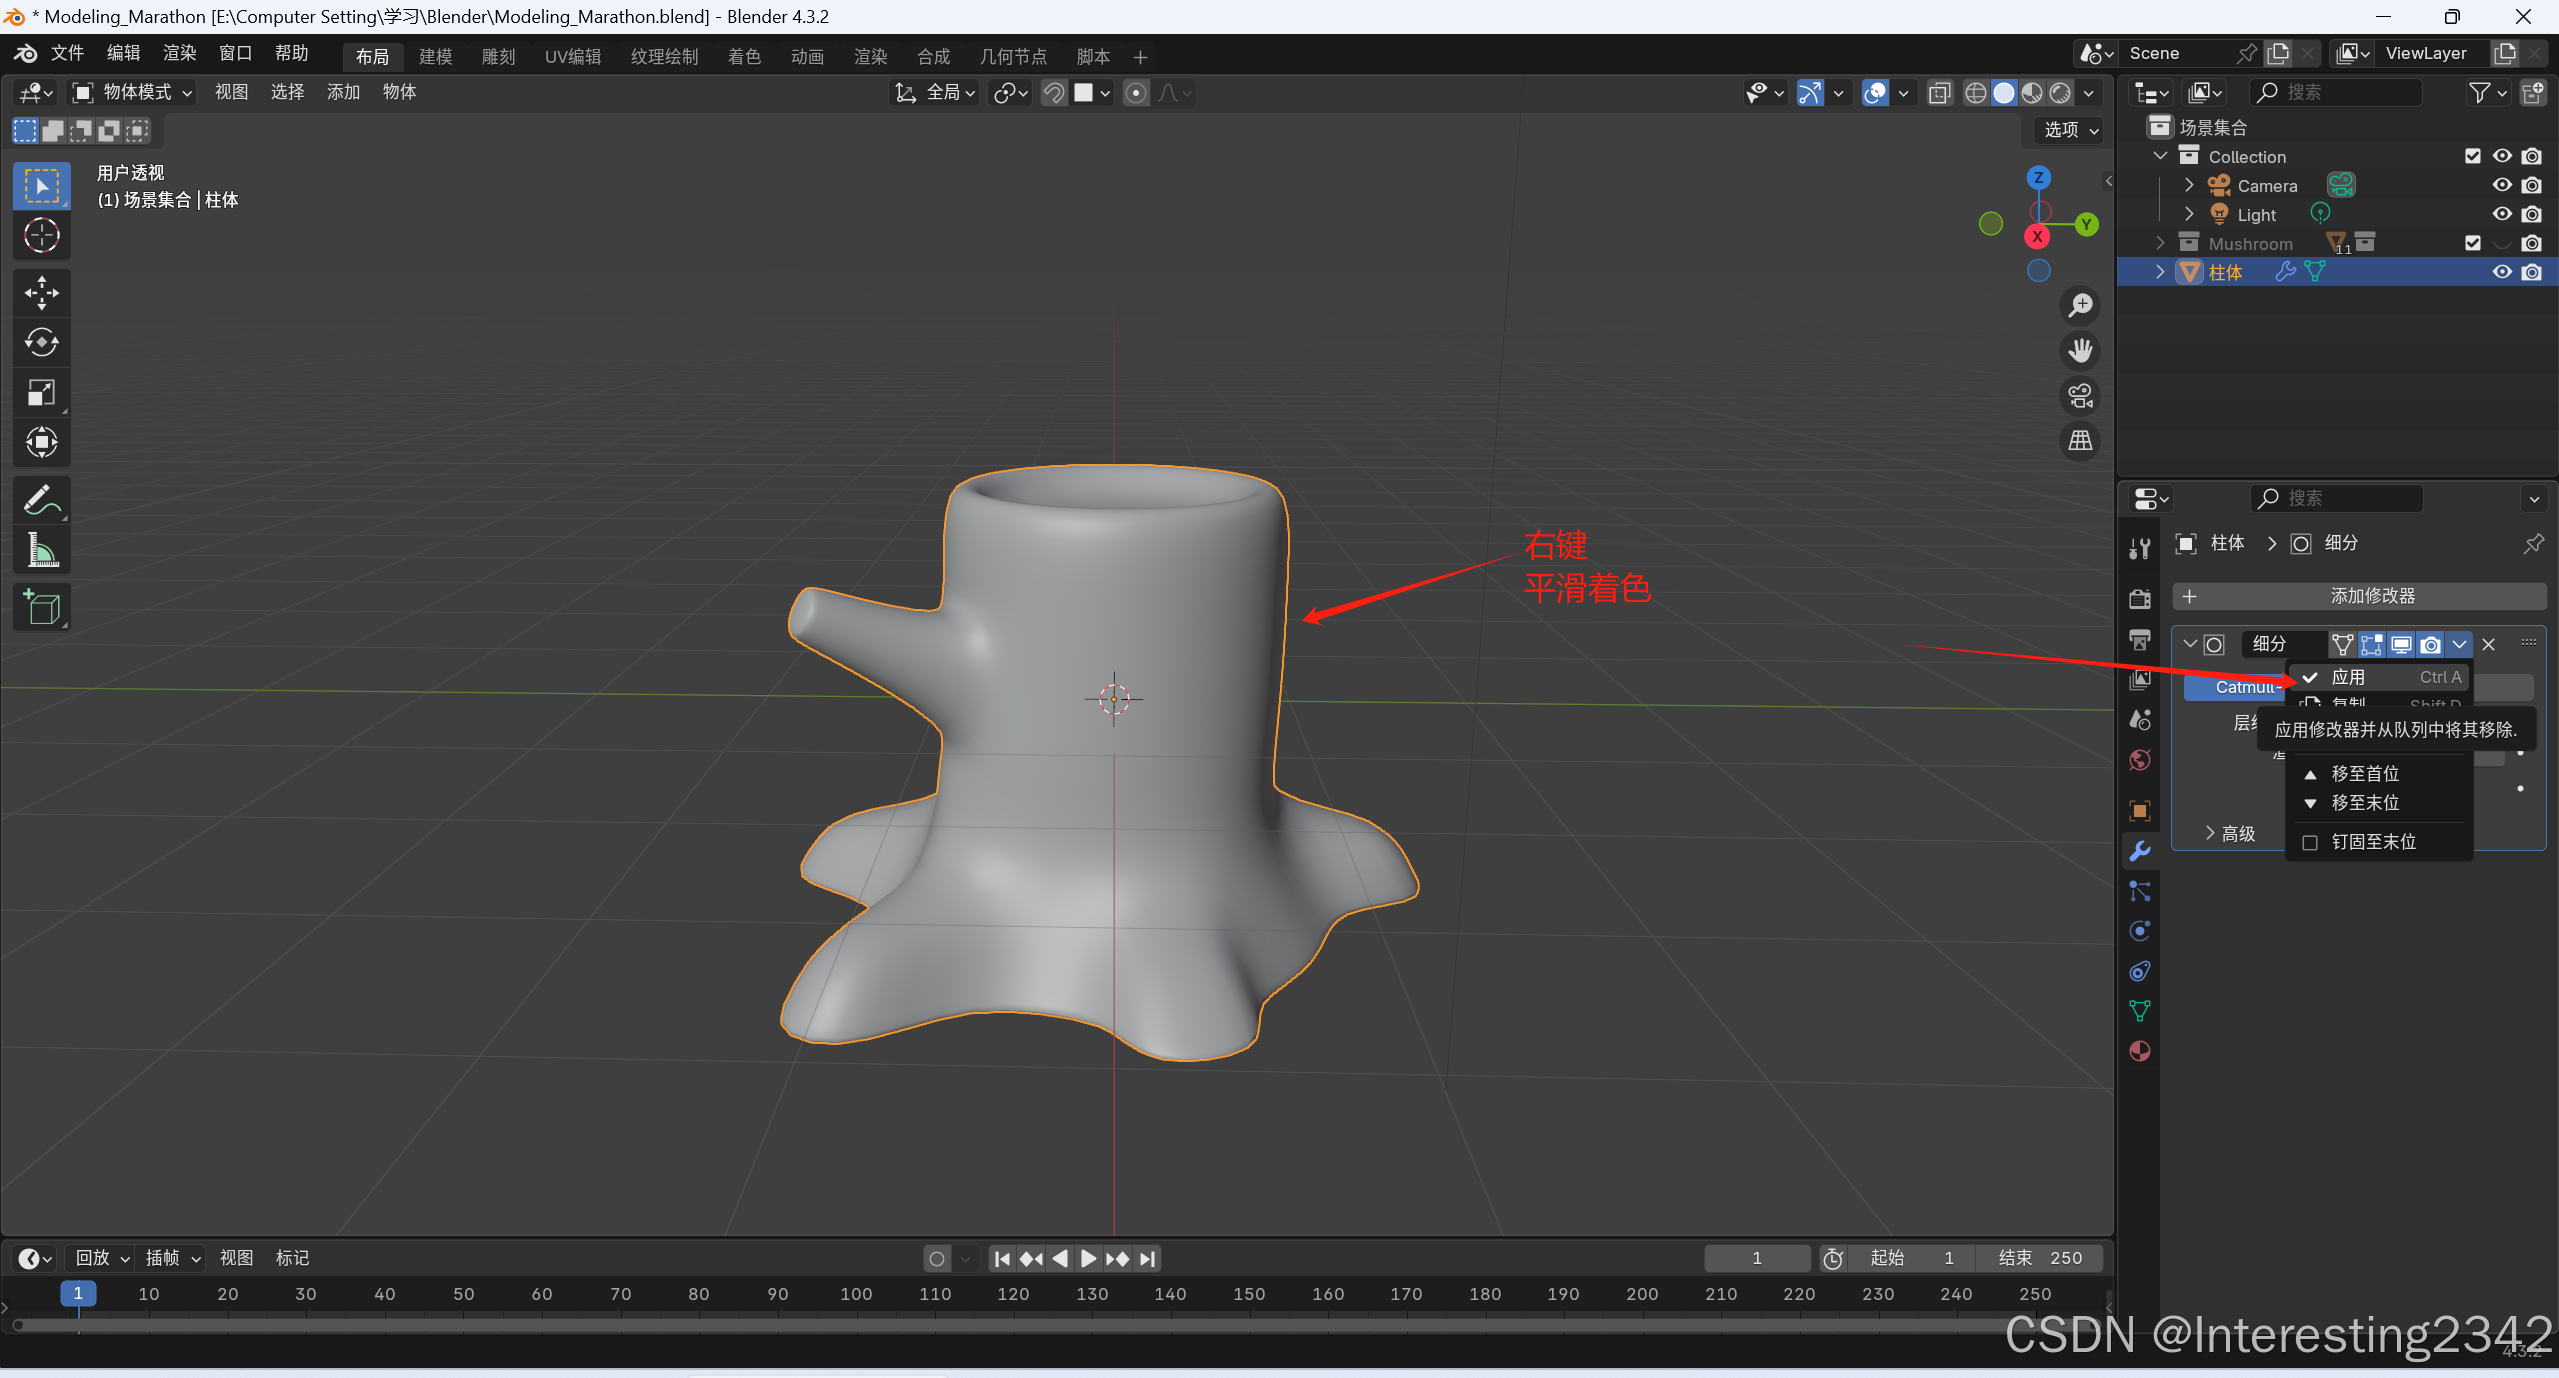Open the Material properties tab

[x=2139, y=1051]
